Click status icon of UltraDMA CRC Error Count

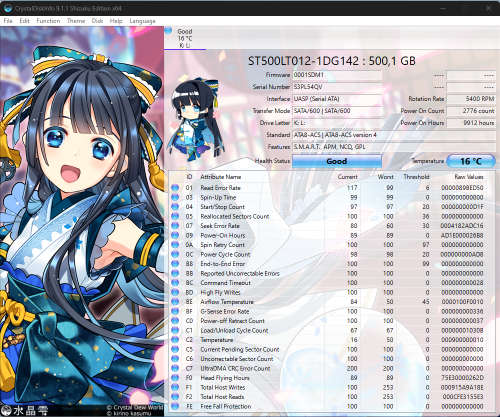[175, 368]
